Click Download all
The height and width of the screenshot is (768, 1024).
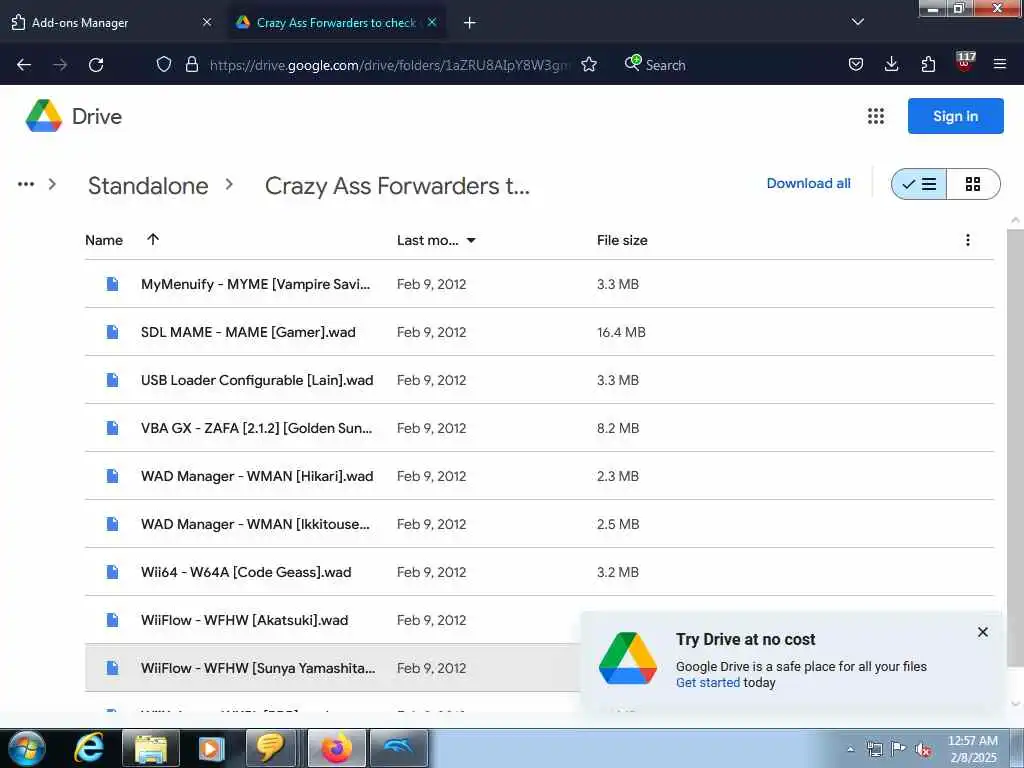point(808,184)
